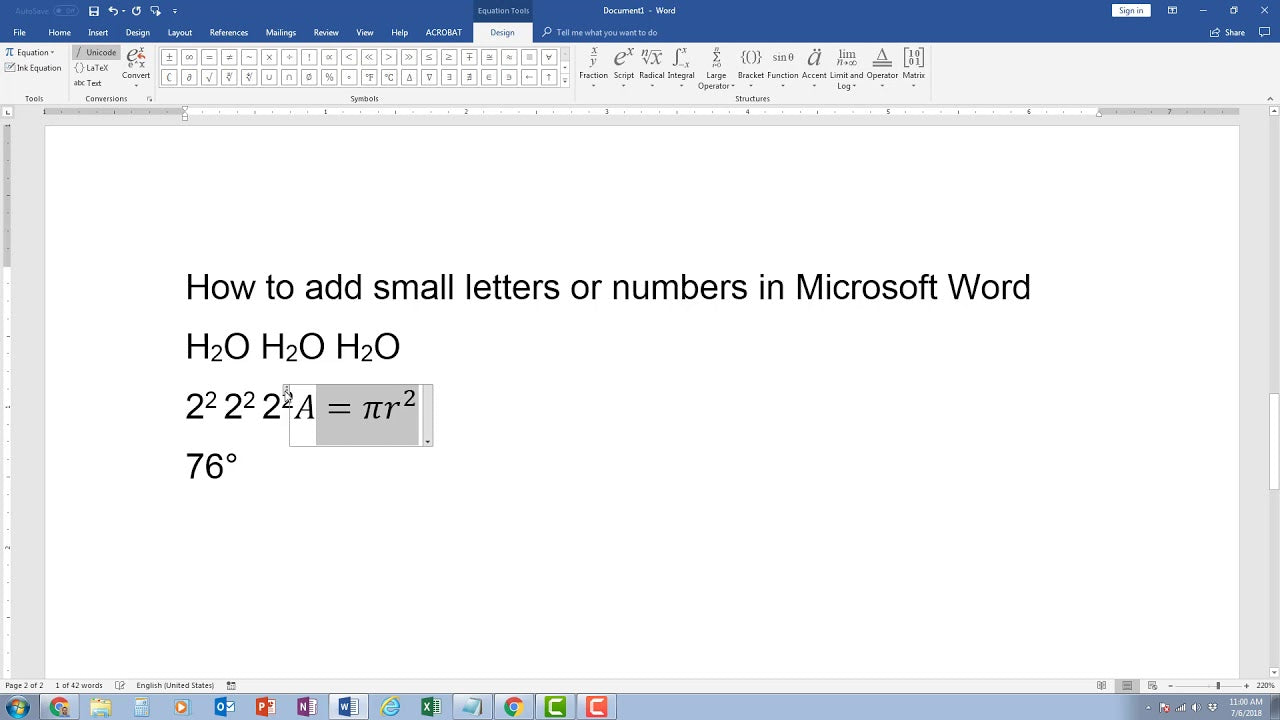Expand the Symbols gallery More arrow
The image size is (1280, 720).
565,82
